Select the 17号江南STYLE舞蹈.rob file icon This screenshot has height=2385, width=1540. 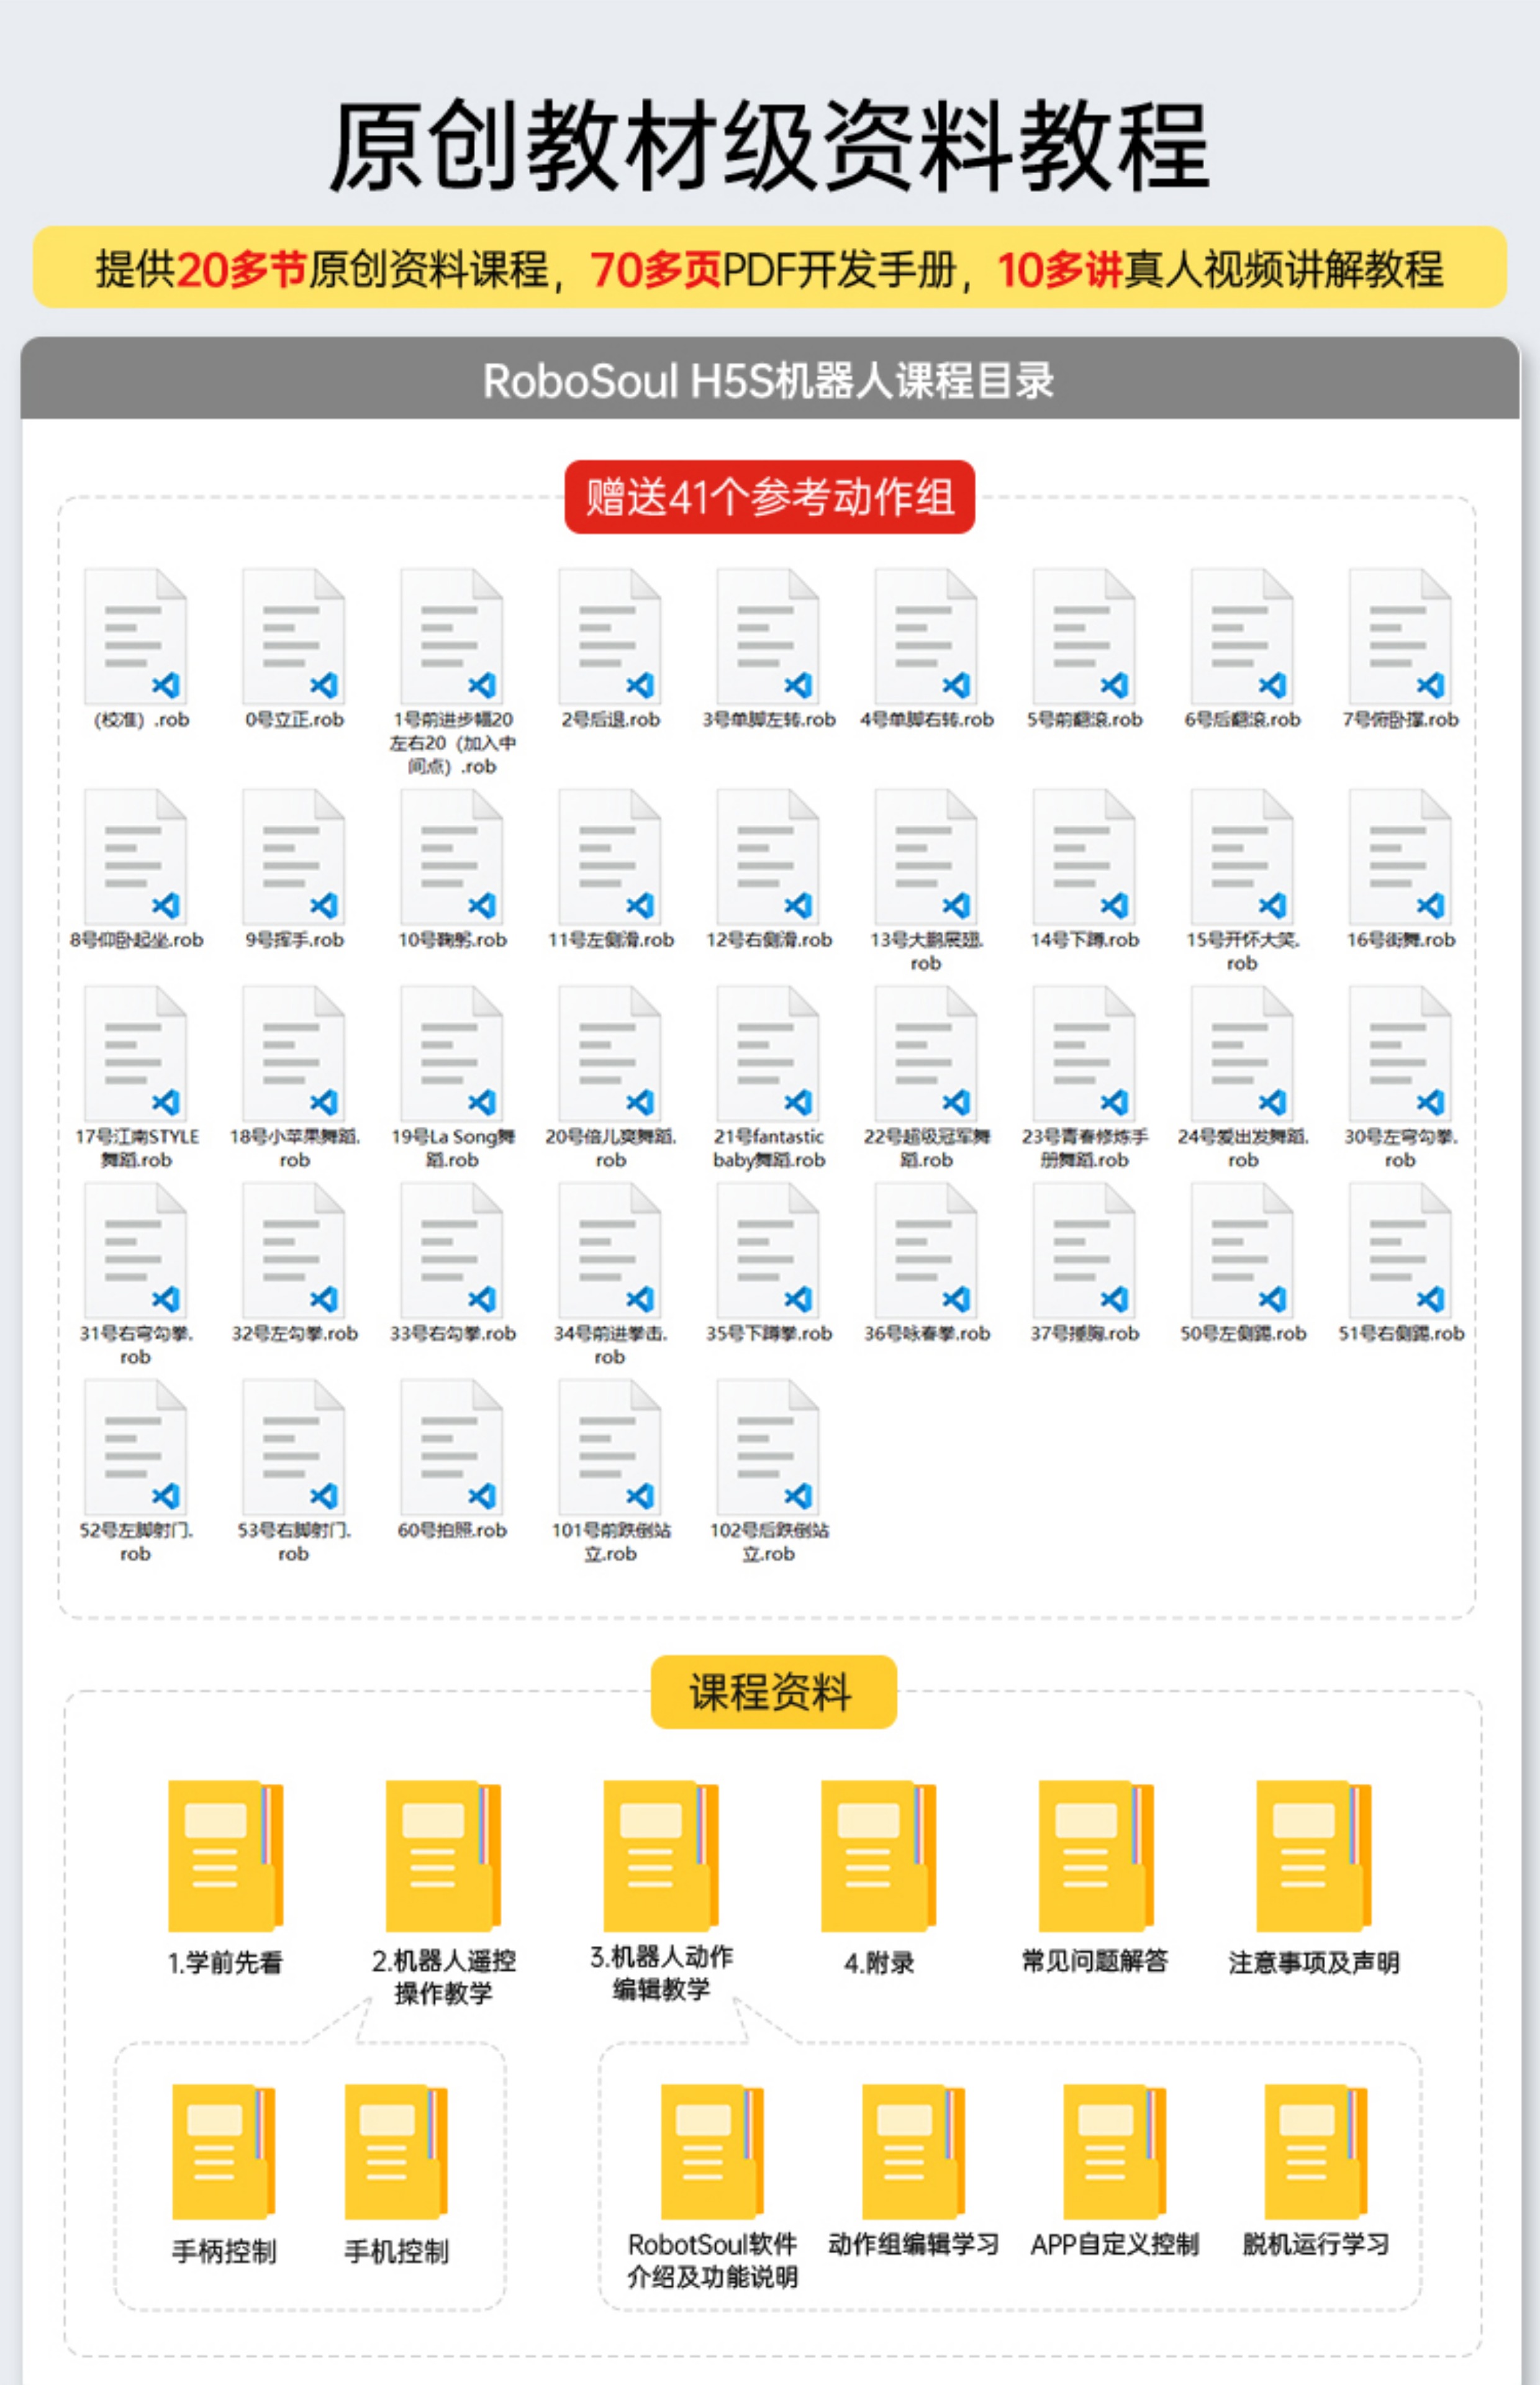pyautogui.click(x=135, y=1054)
